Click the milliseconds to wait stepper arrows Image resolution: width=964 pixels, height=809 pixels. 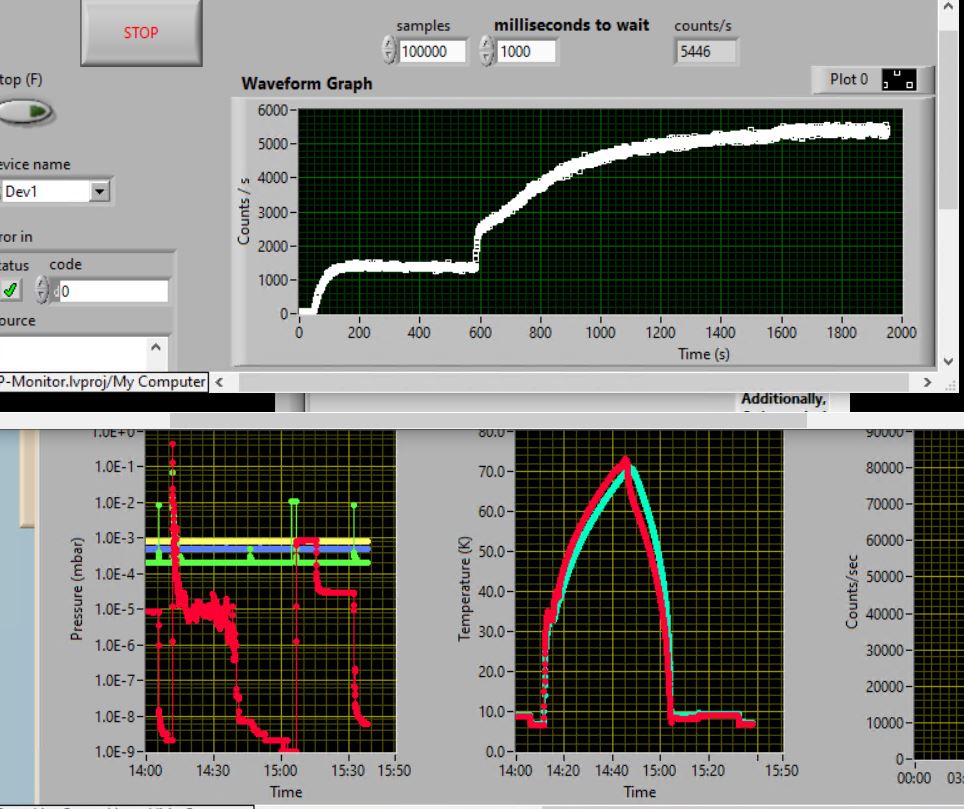(486, 51)
